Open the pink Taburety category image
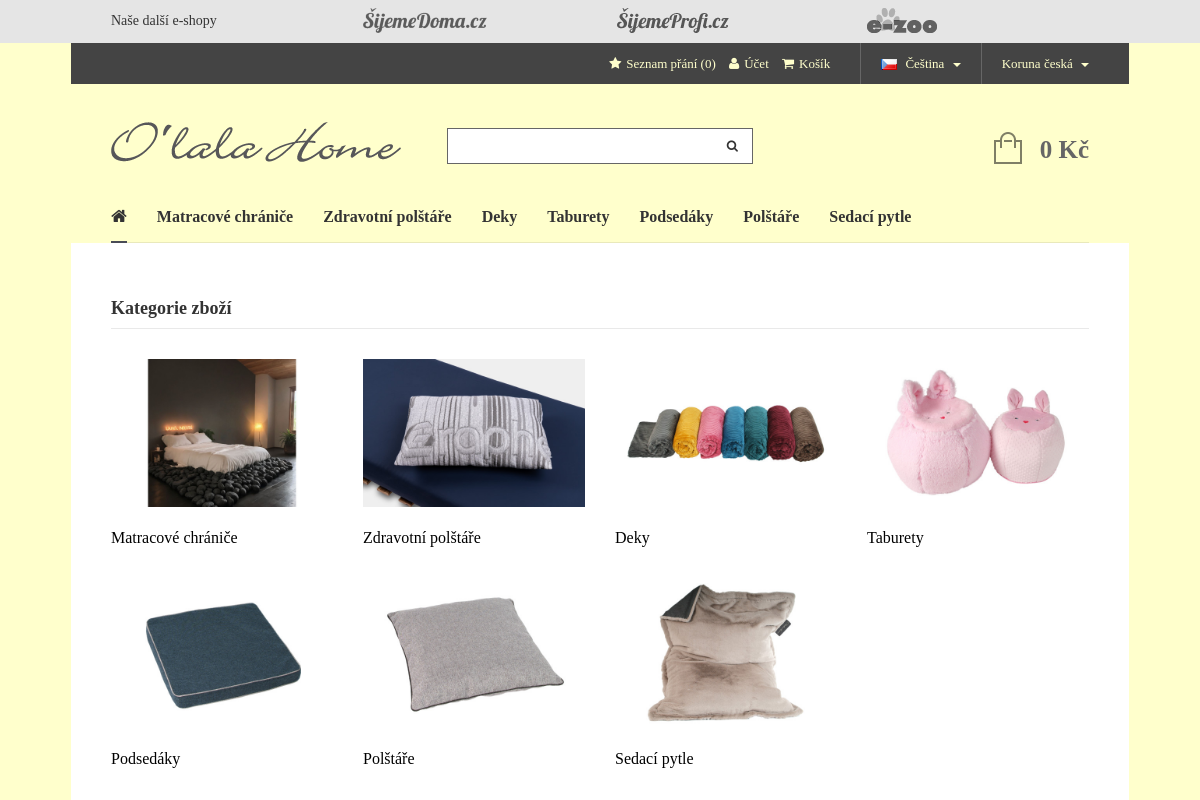 coord(978,433)
